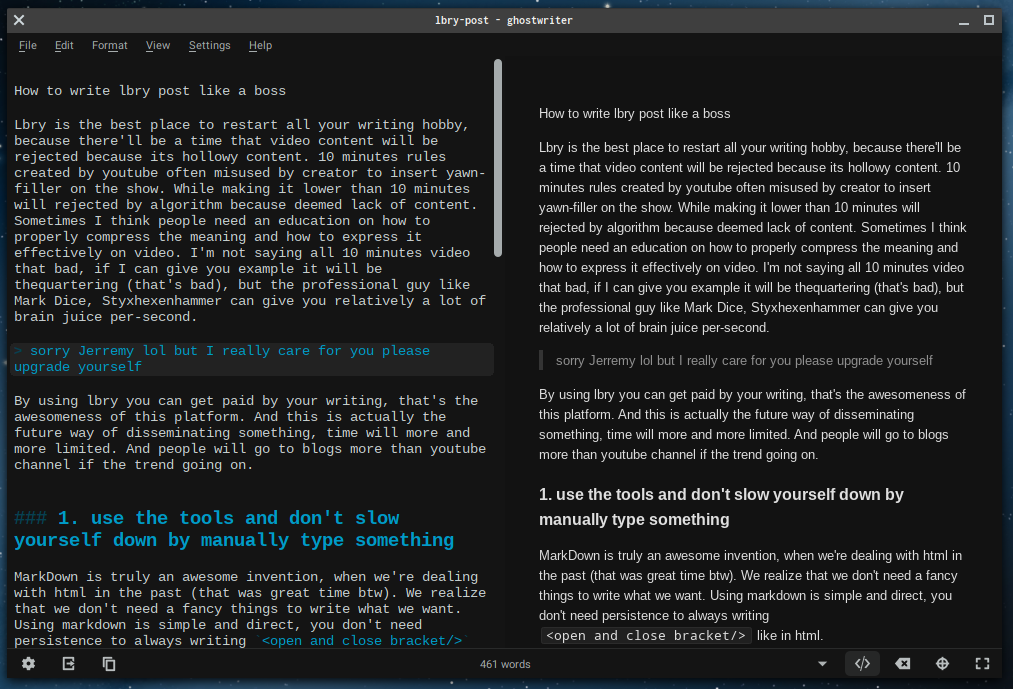Image resolution: width=1013 pixels, height=689 pixels.
Task: Open the Format menu
Action: click(x=109, y=45)
